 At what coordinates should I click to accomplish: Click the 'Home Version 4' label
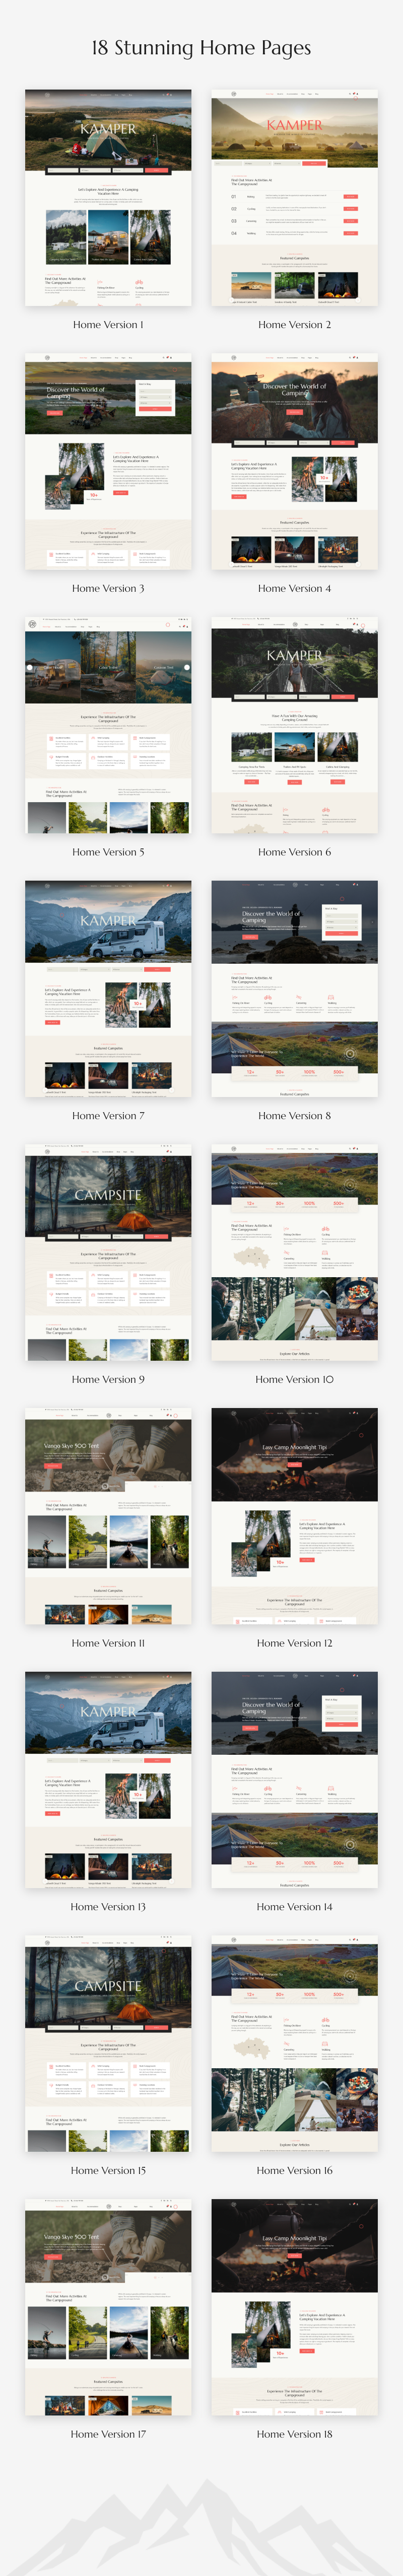click(x=294, y=588)
